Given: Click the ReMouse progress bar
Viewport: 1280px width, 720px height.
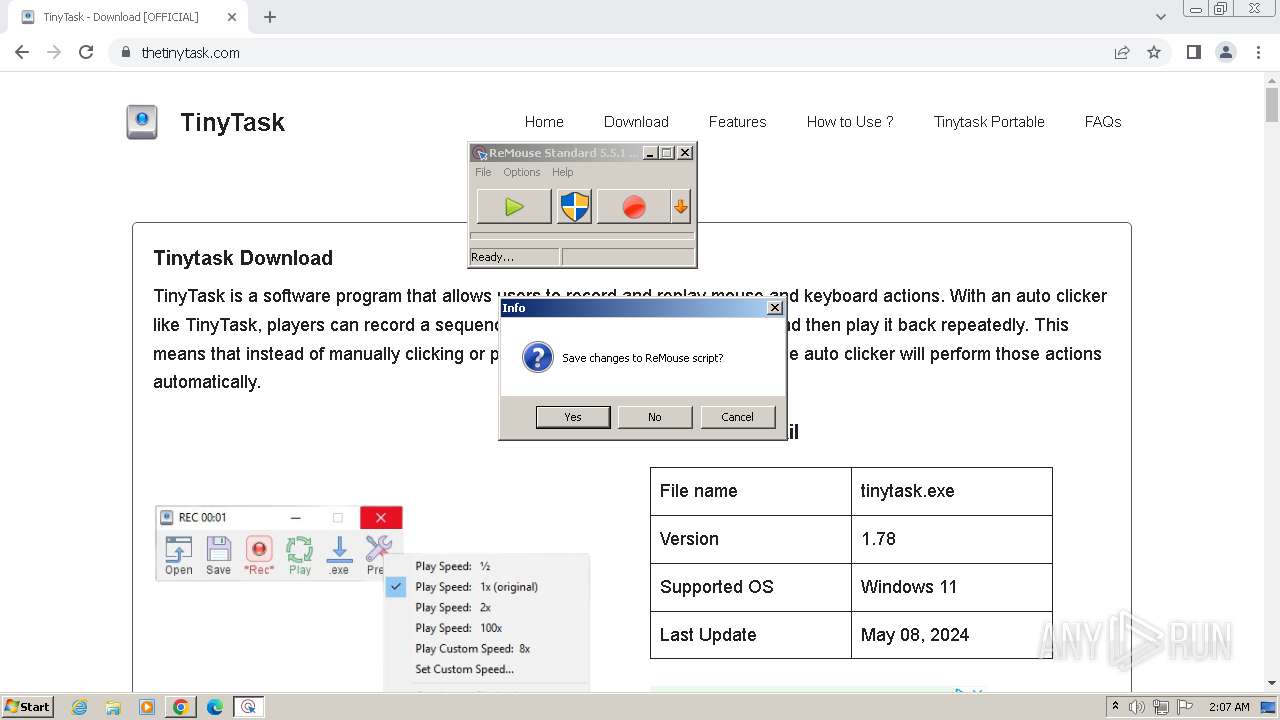Looking at the screenshot, I should 582,236.
